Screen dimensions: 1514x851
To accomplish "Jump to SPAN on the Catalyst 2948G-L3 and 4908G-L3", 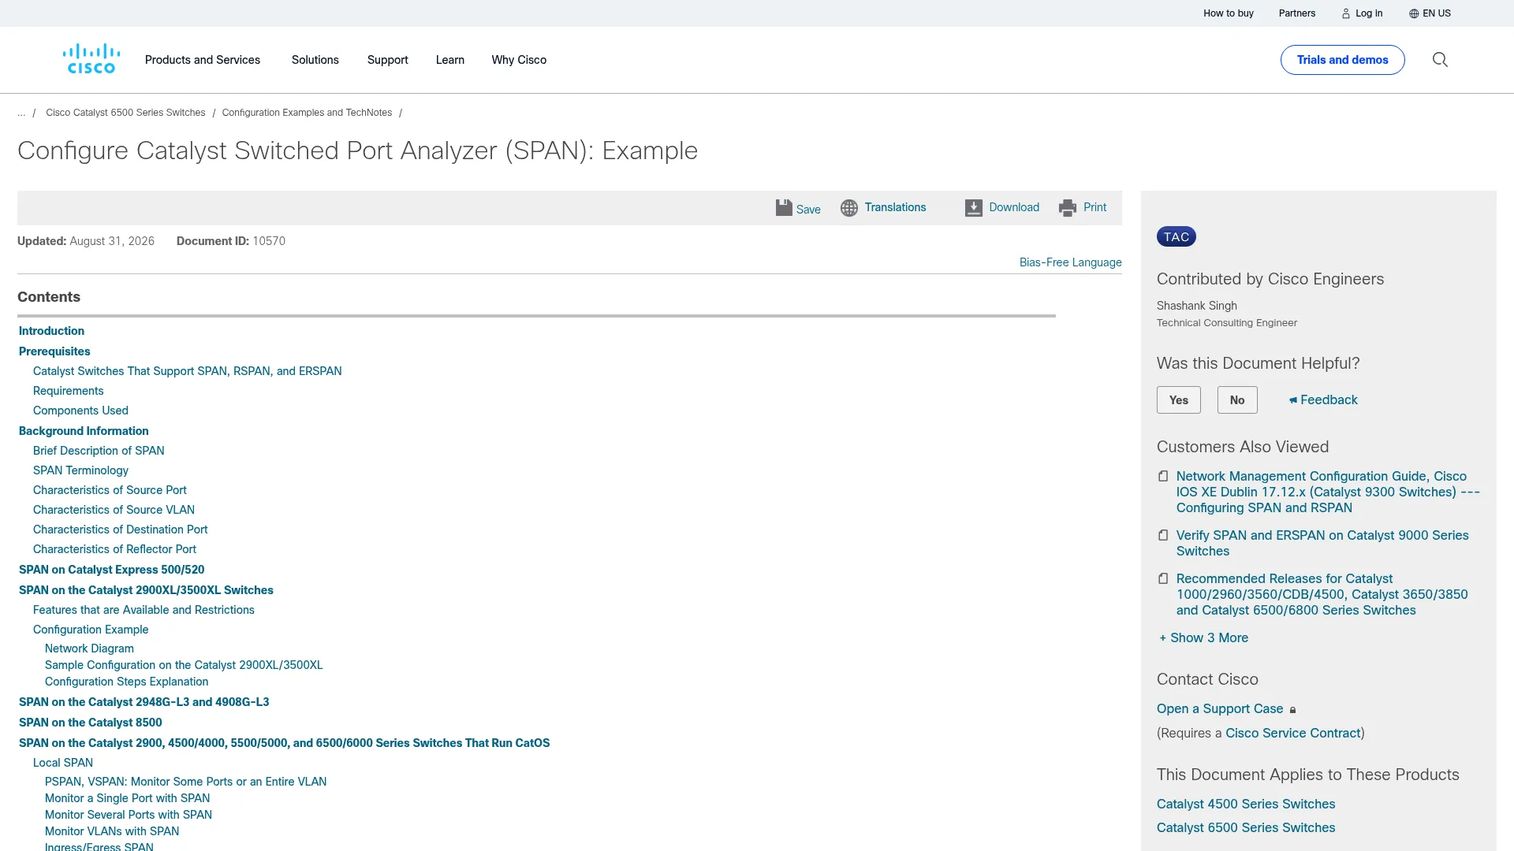I will (x=144, y=702).
